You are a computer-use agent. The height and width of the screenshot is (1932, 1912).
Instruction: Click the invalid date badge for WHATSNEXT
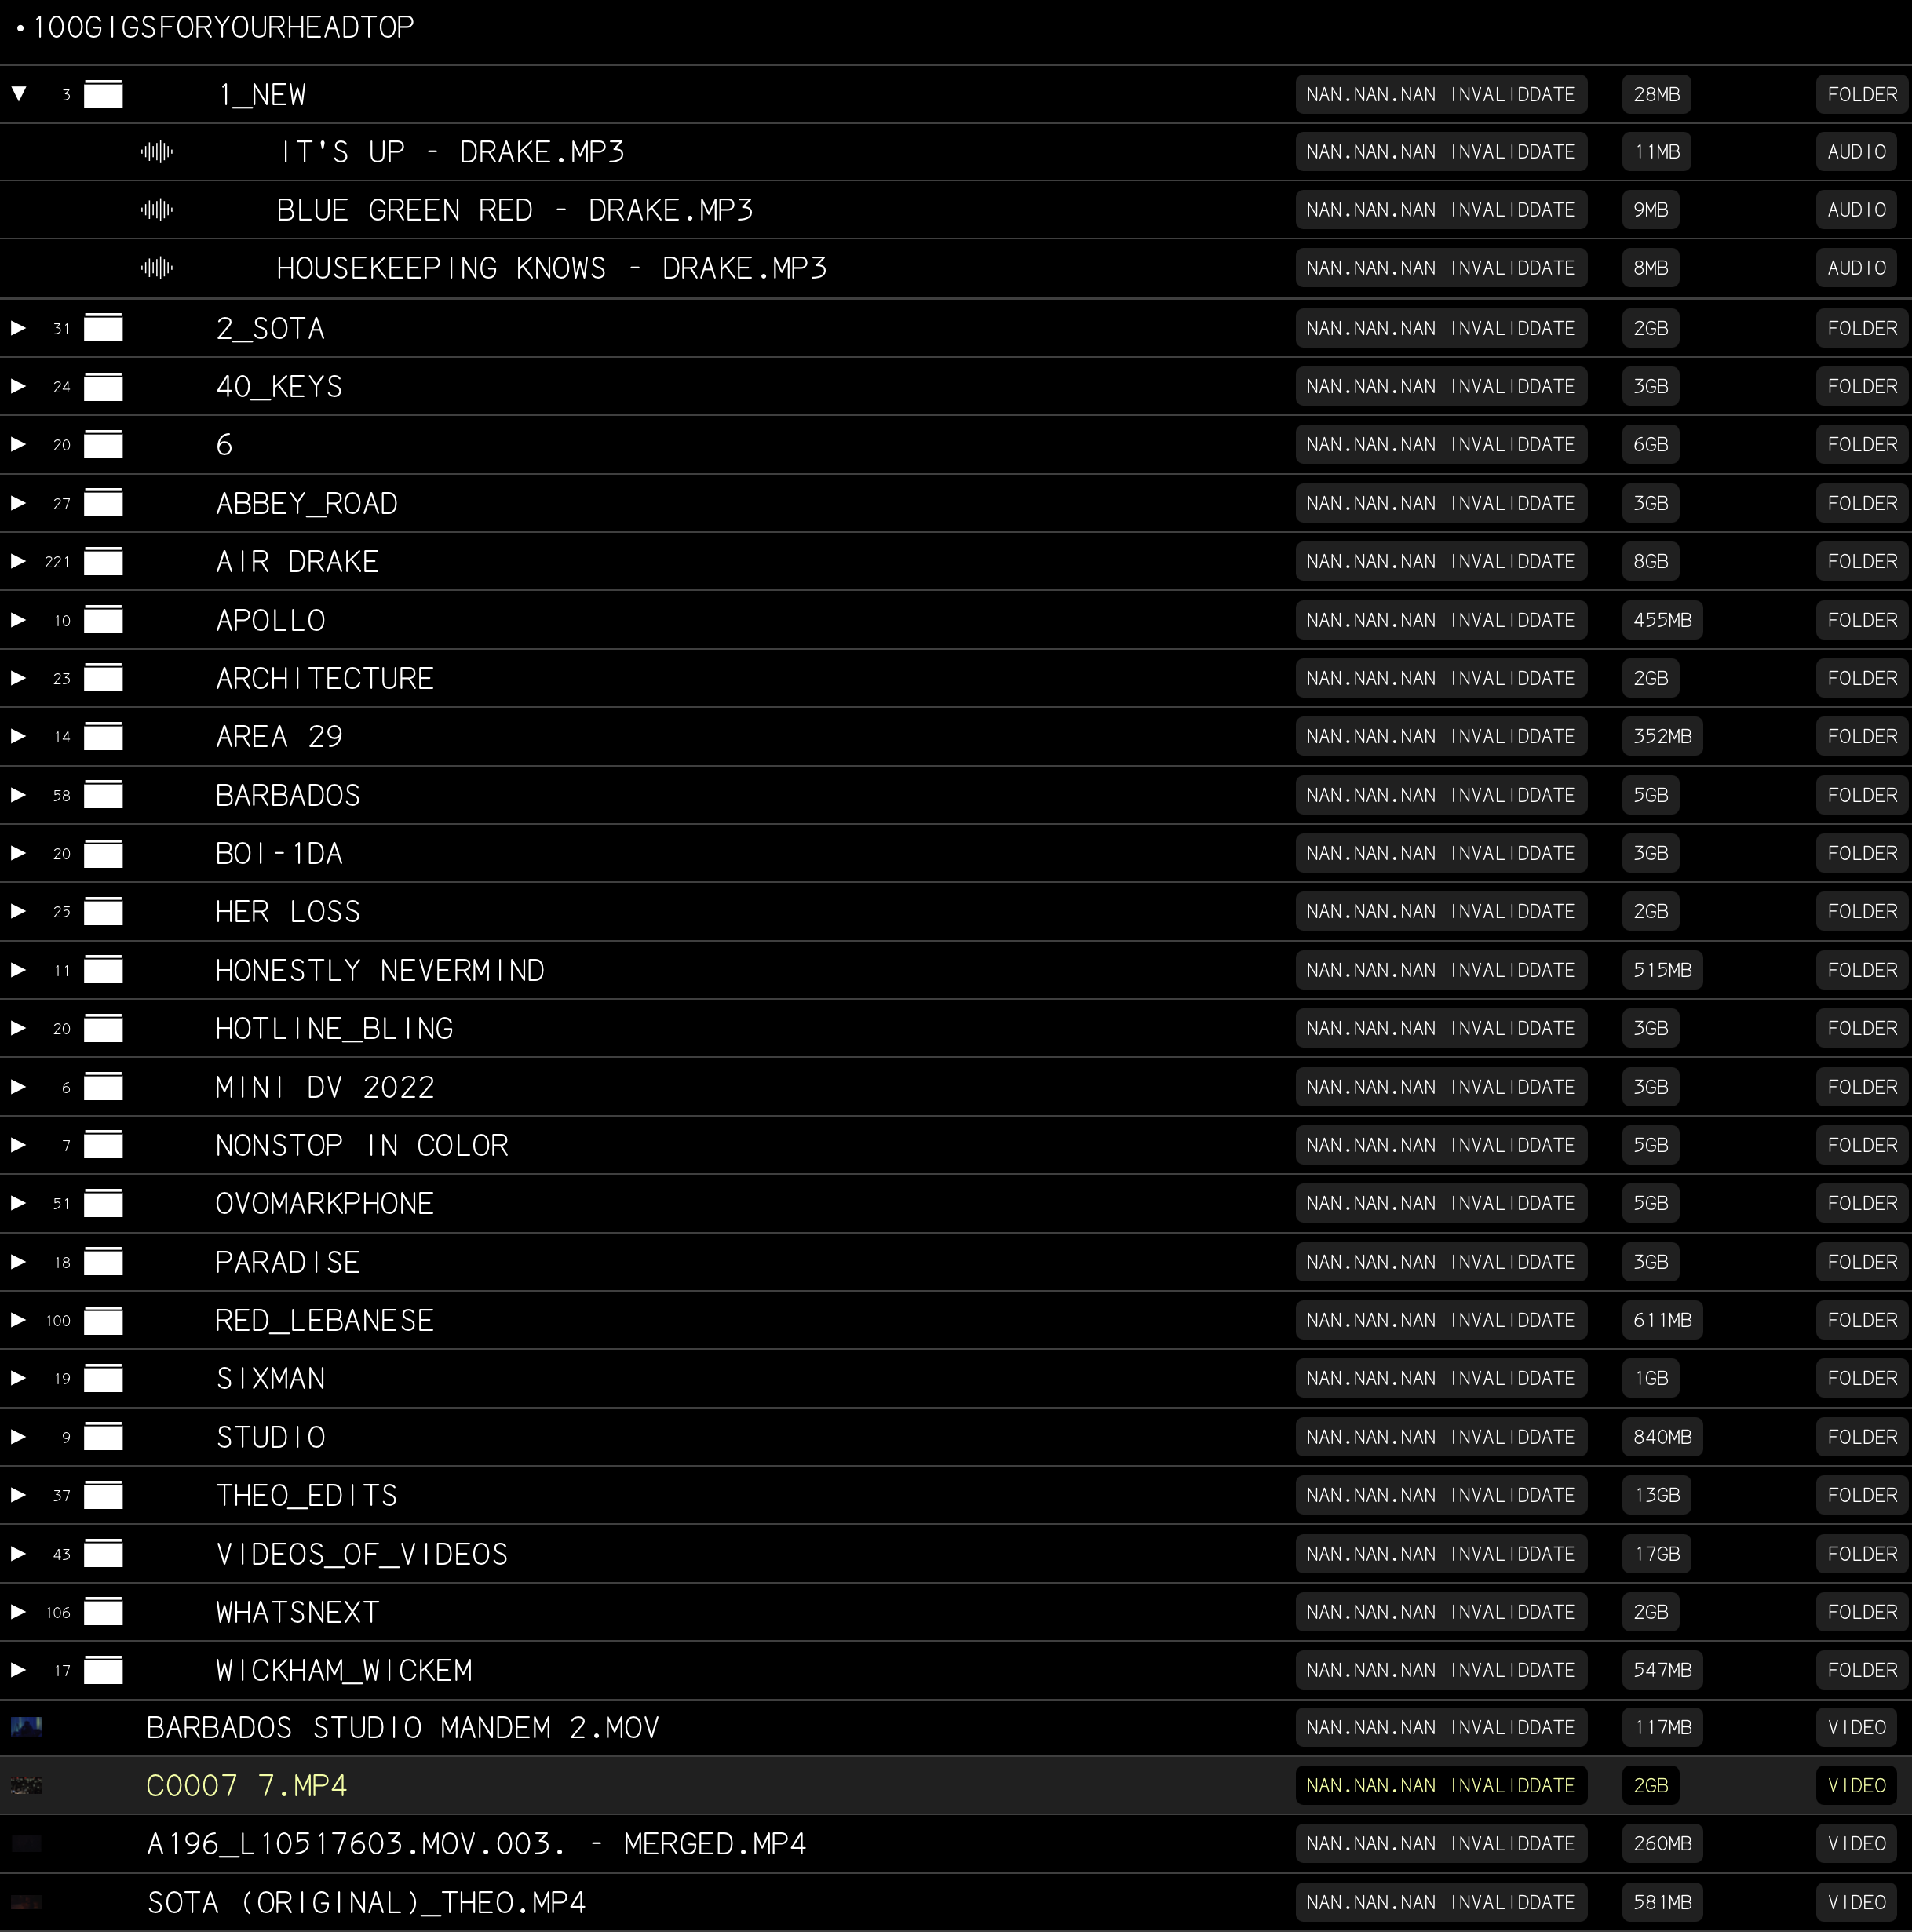pos(1441,1612)
